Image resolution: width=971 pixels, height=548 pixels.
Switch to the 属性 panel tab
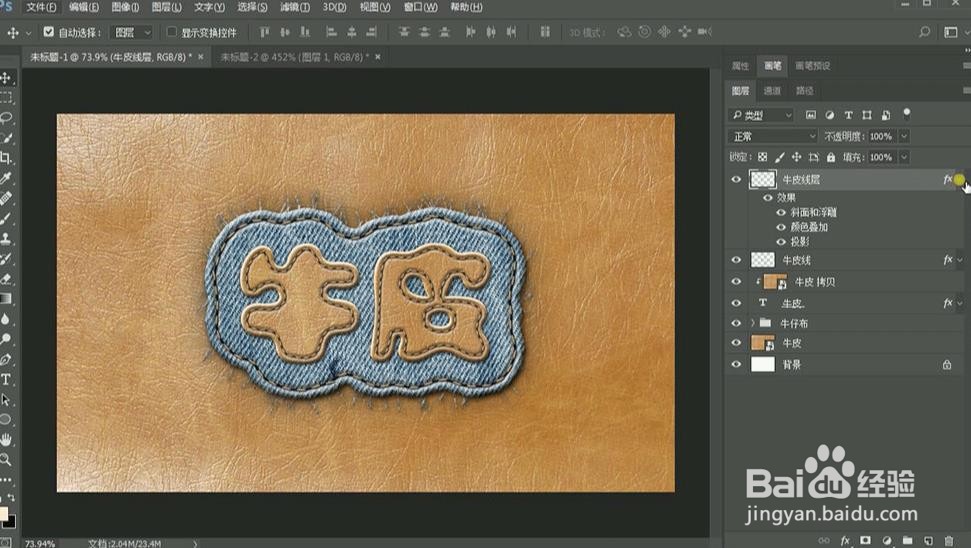pos(740,66)
